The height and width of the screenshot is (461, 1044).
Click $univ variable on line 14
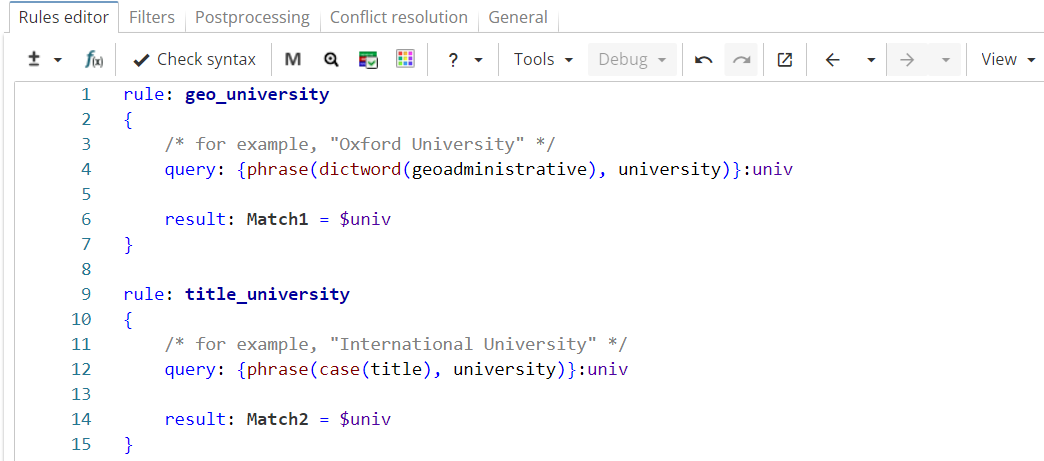[365, 420]
